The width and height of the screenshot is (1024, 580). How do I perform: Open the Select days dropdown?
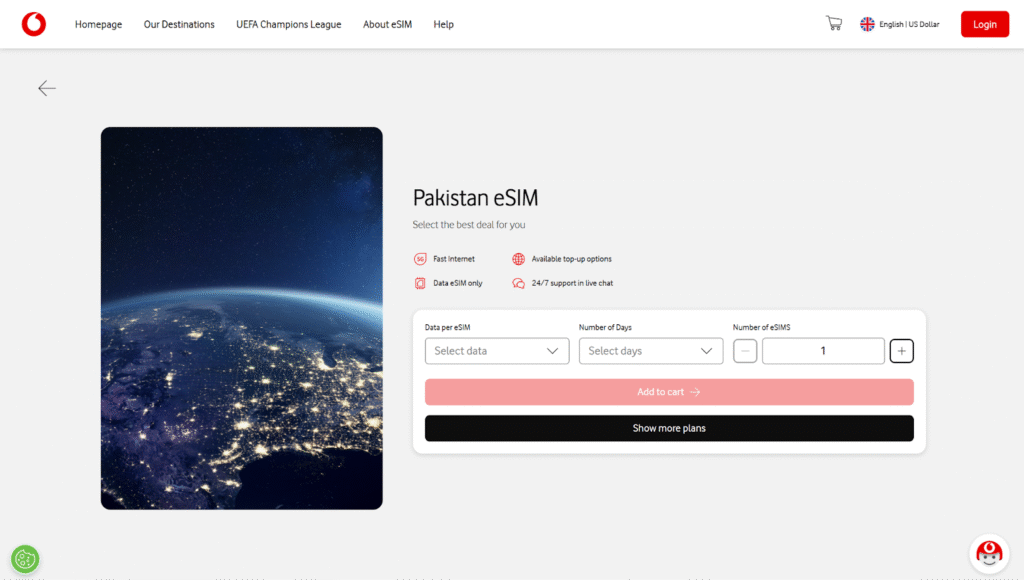(650, 351)
